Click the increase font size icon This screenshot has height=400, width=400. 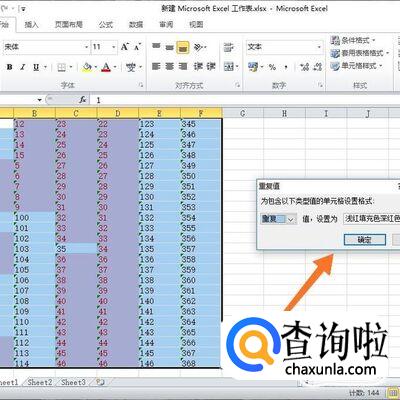pyautogui.click(x=125, y=47)
